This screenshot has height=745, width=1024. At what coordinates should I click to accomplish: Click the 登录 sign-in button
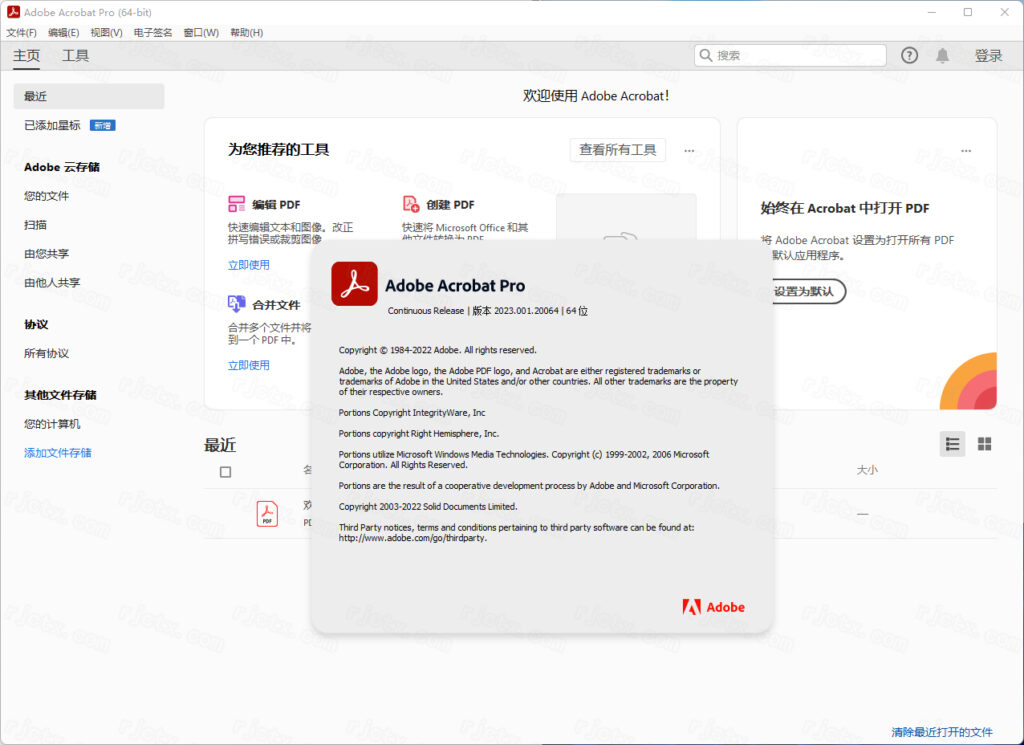(x=988, y=55)
